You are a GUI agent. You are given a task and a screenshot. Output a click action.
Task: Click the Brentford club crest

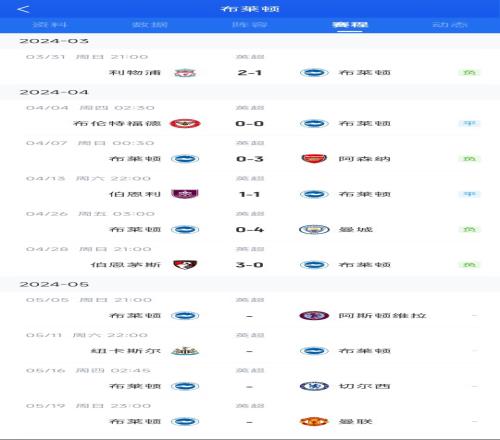(185, 124)
